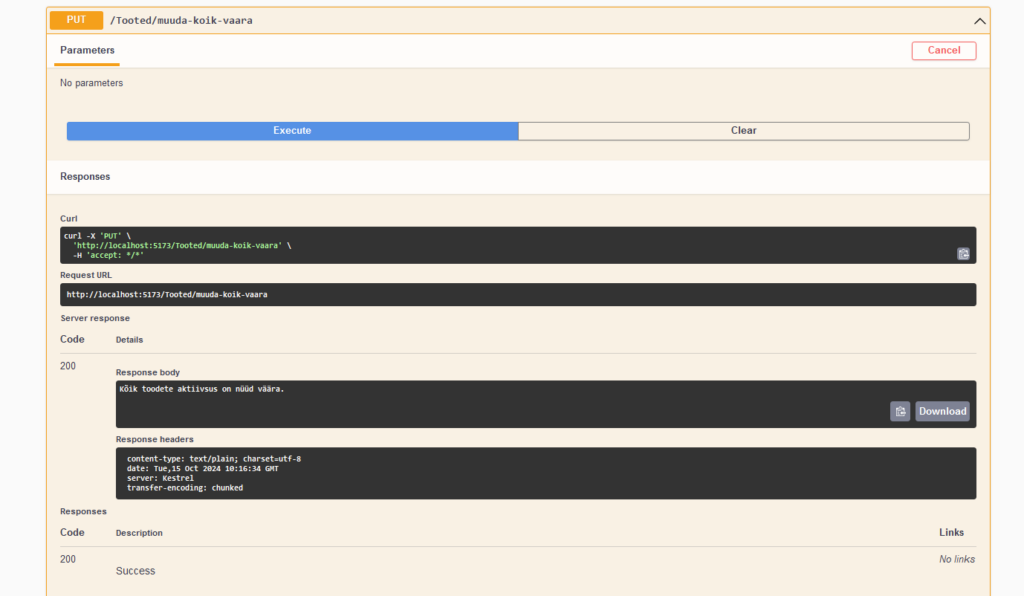The width and height of the screenshot is (1024, 596).
Task: Download the response body
Action: coord(942,411)
